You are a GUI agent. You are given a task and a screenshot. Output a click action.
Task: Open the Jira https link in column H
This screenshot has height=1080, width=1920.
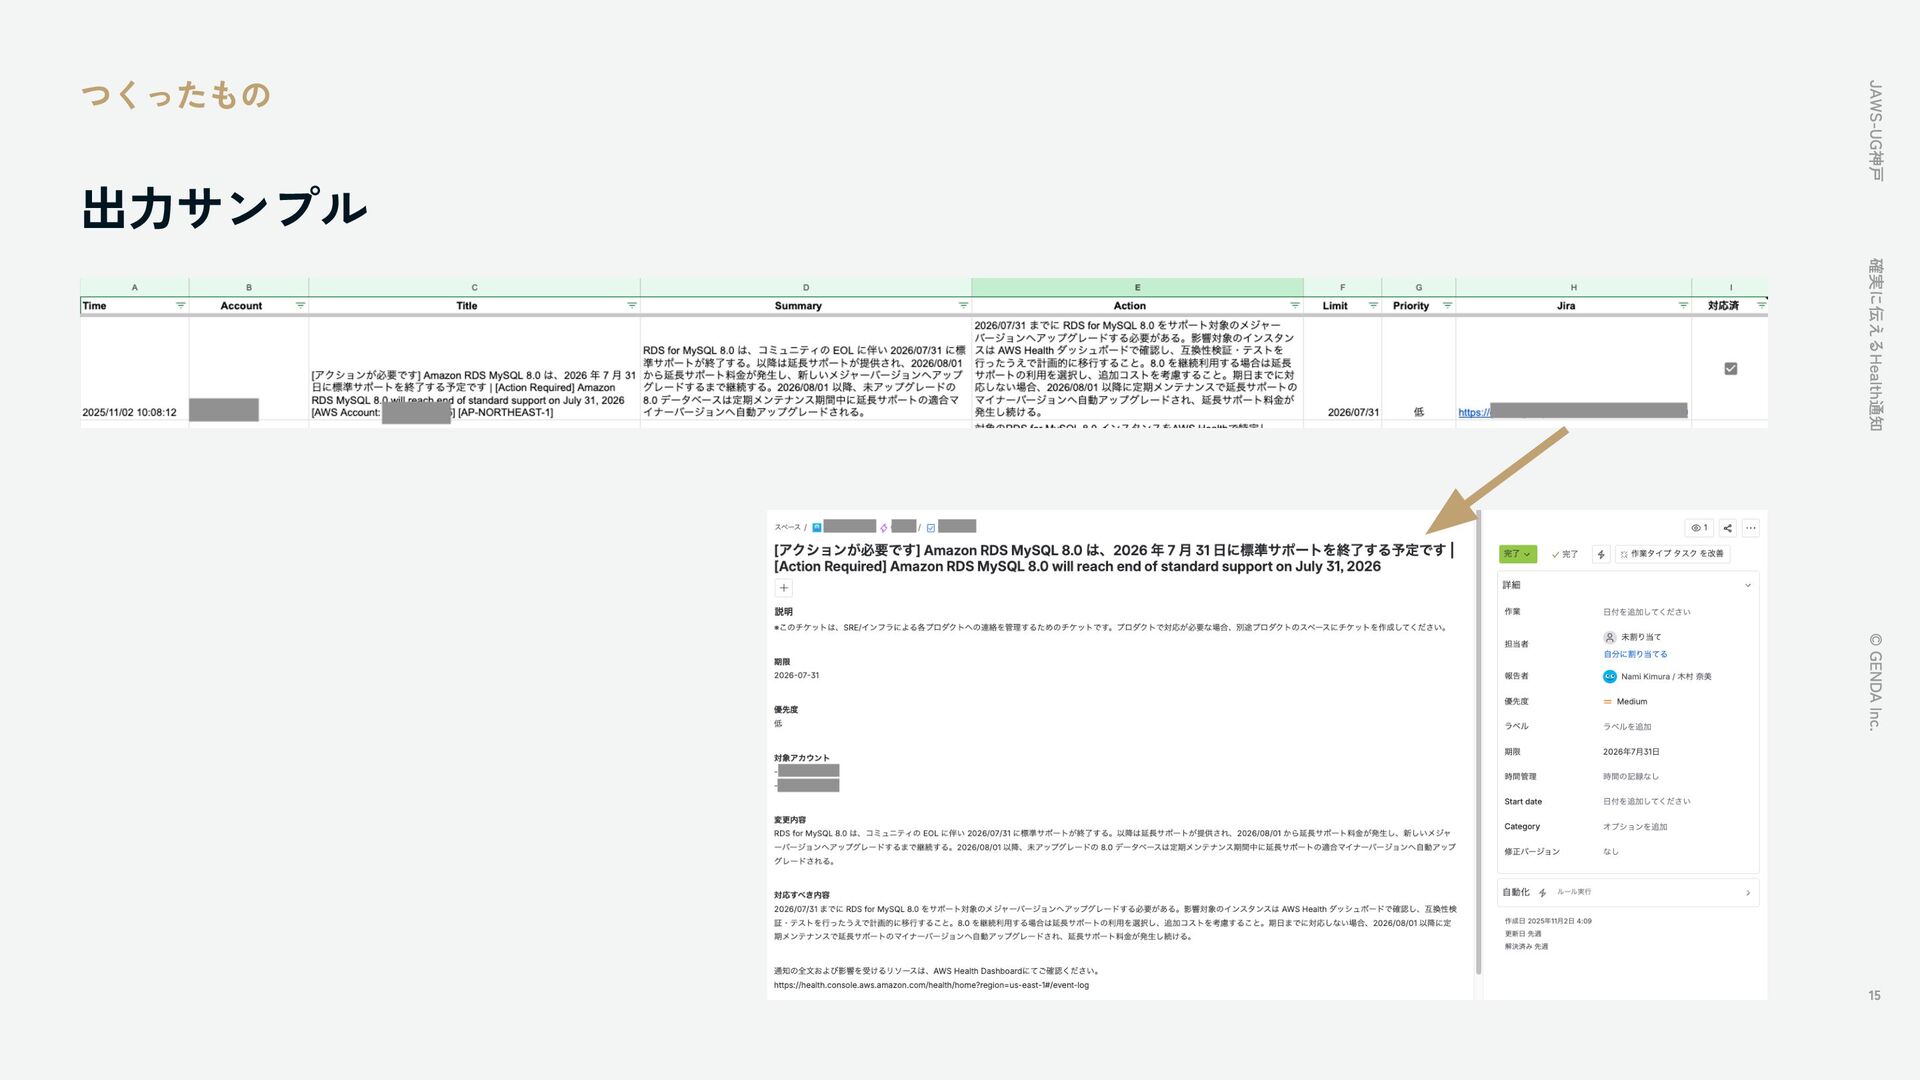point(1473,412)
